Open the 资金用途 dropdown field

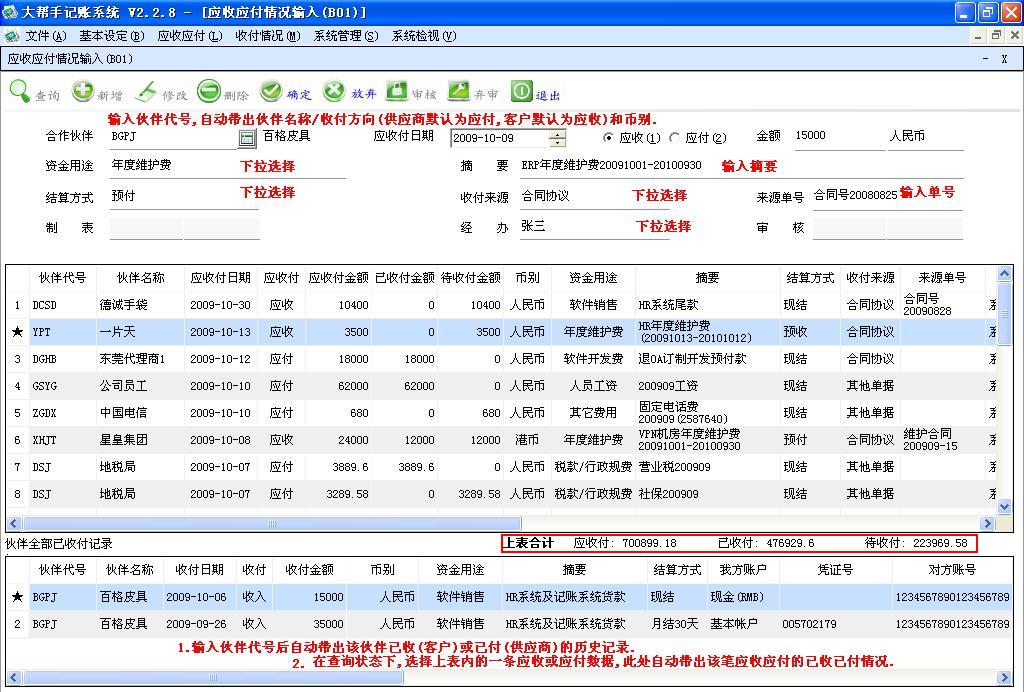point(226,165)
